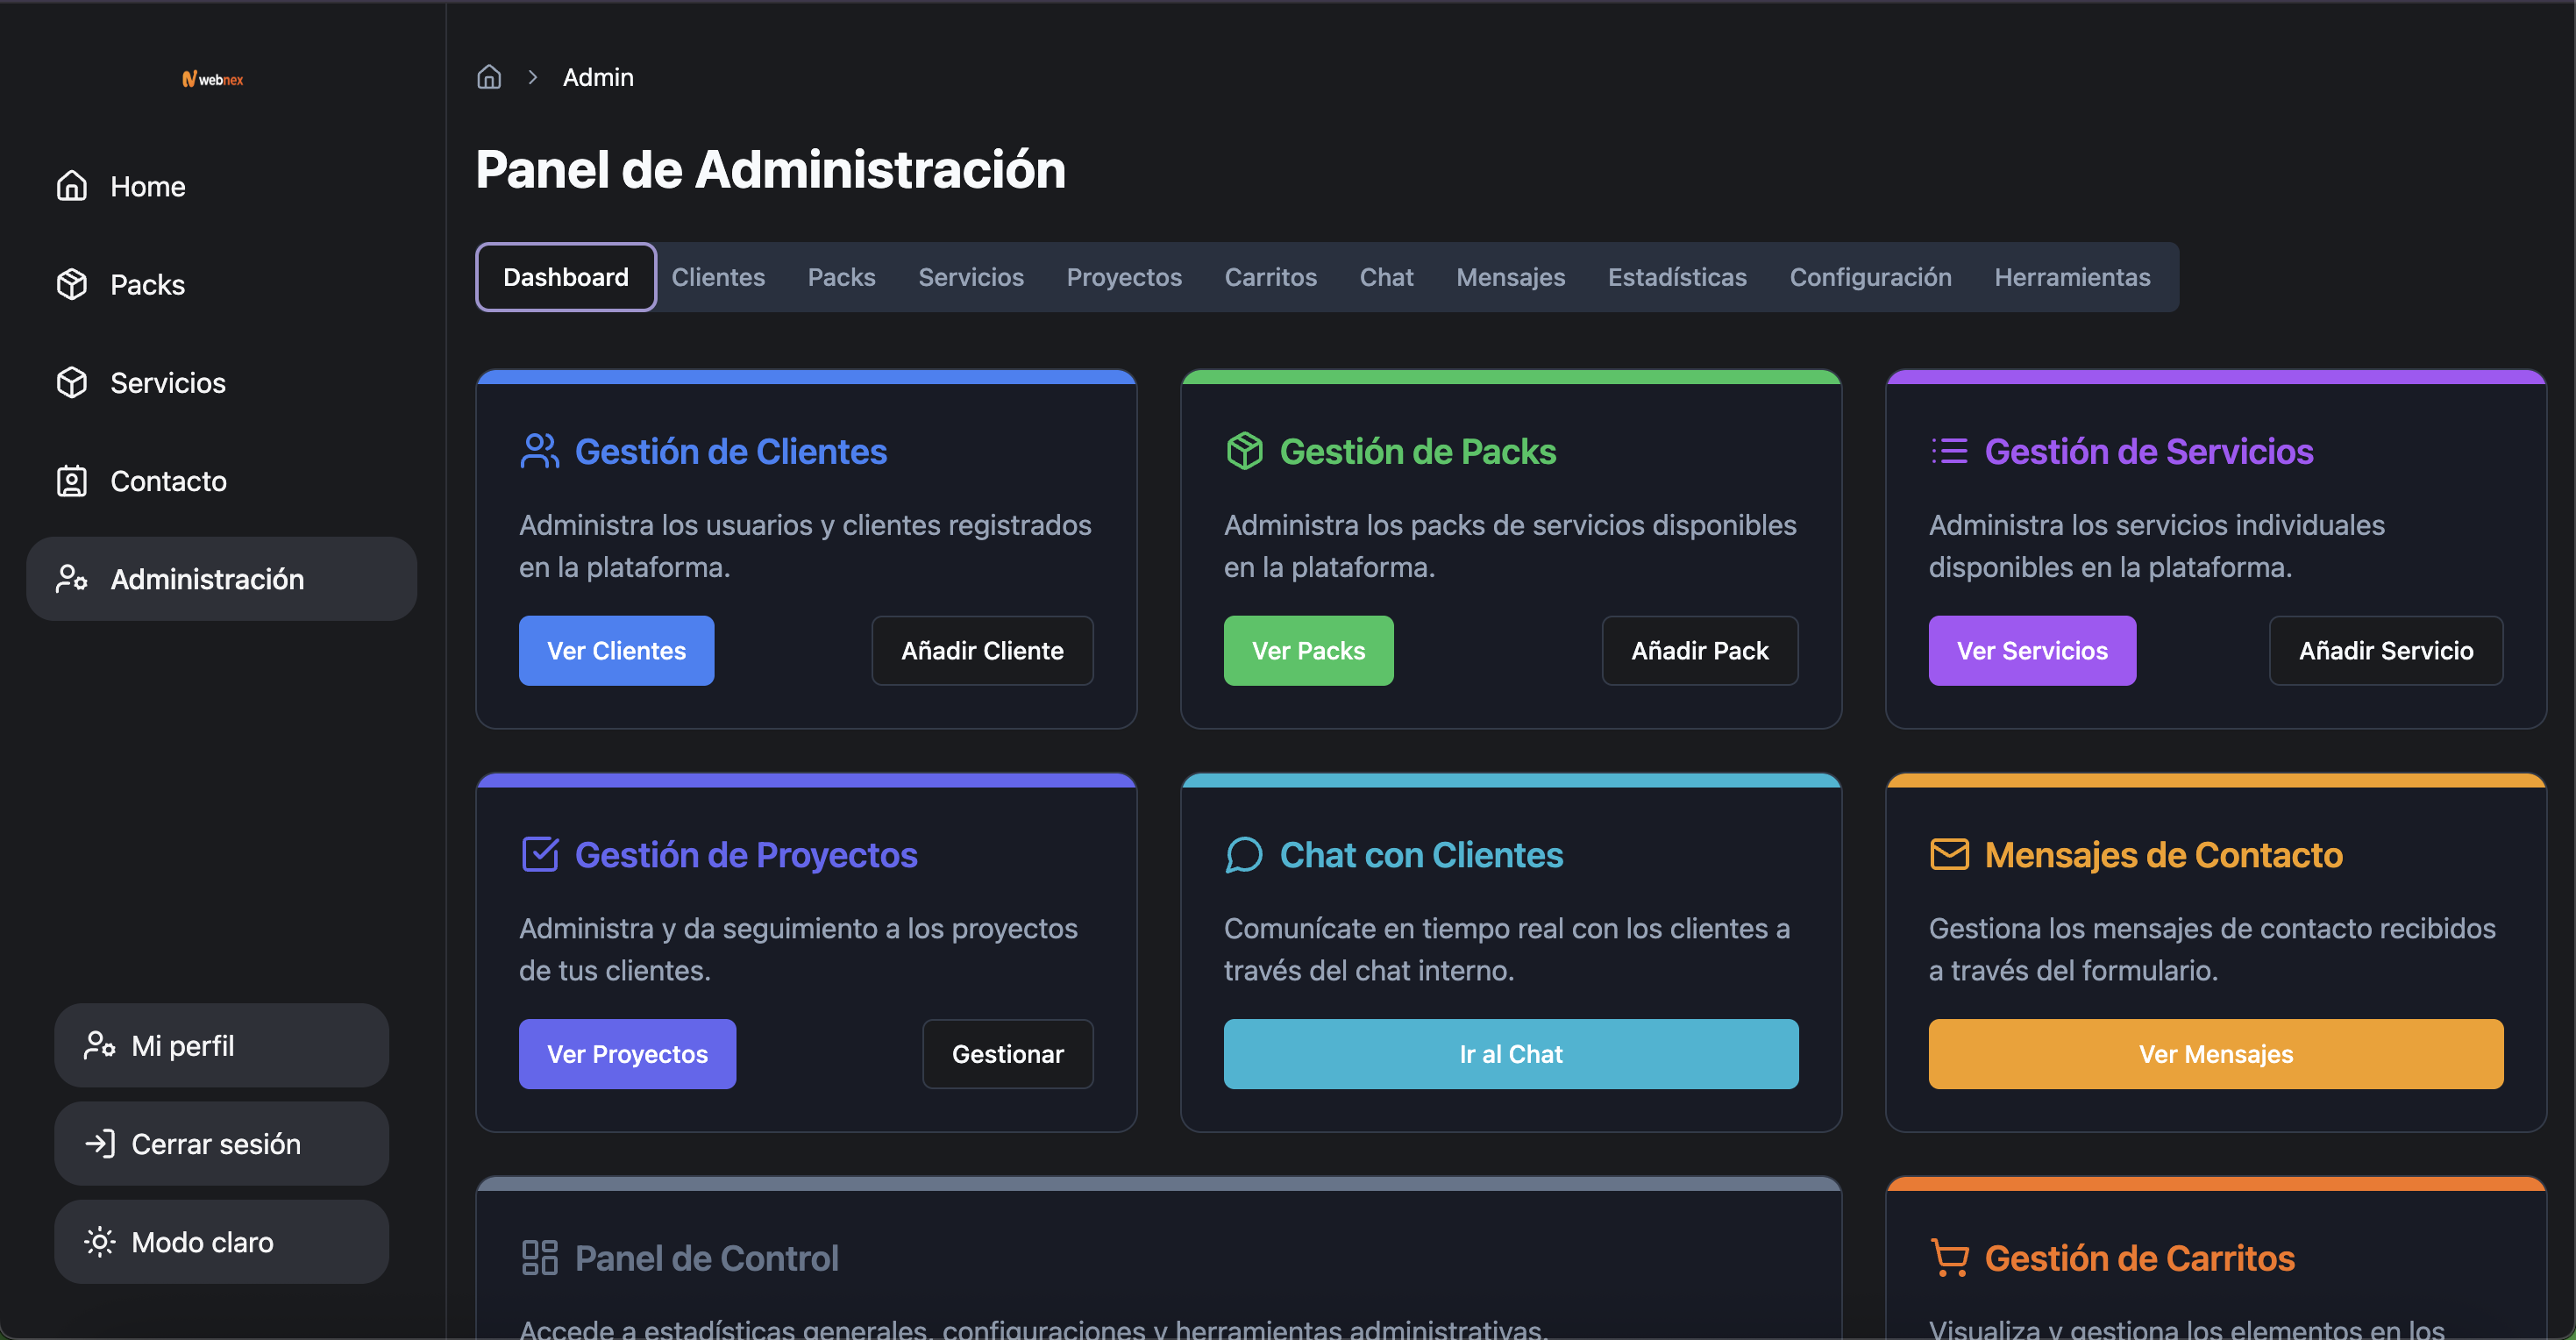
Task: Go to the Carritos tab
Action: click(x=1270, y=277)
